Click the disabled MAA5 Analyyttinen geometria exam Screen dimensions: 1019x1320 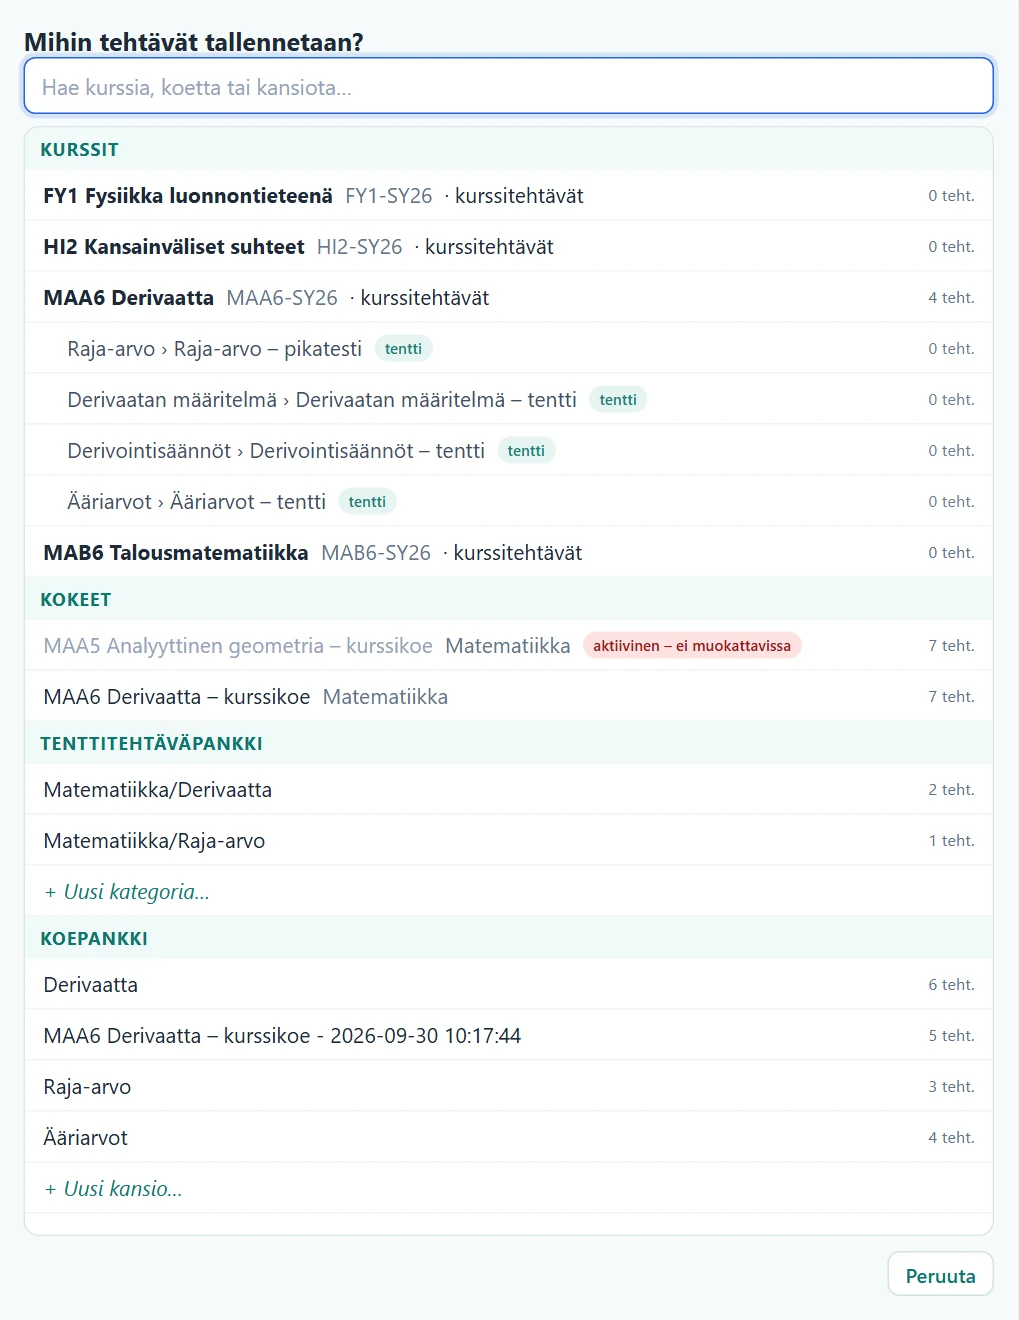click(x=508, y=645)
